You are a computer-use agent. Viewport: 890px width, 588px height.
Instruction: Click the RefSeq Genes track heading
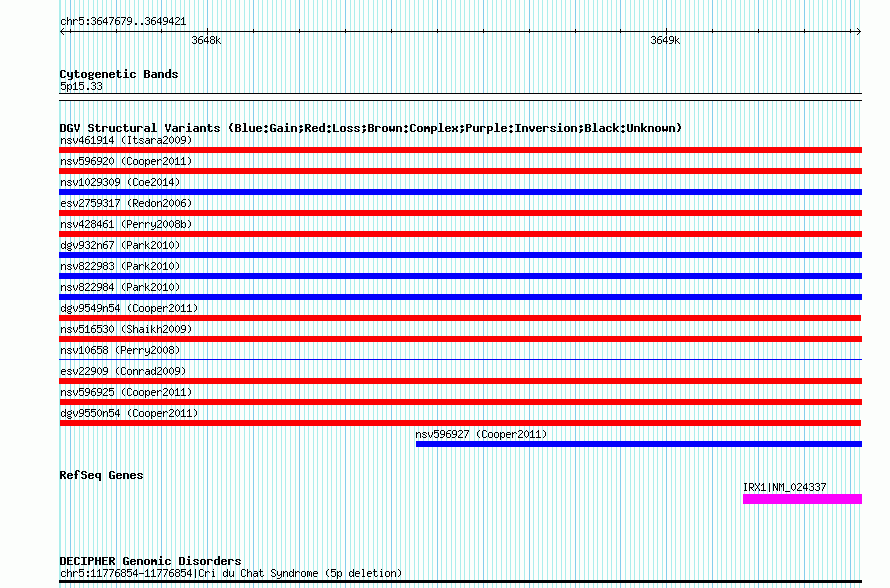pyautogui.click(x=101, y=475)
